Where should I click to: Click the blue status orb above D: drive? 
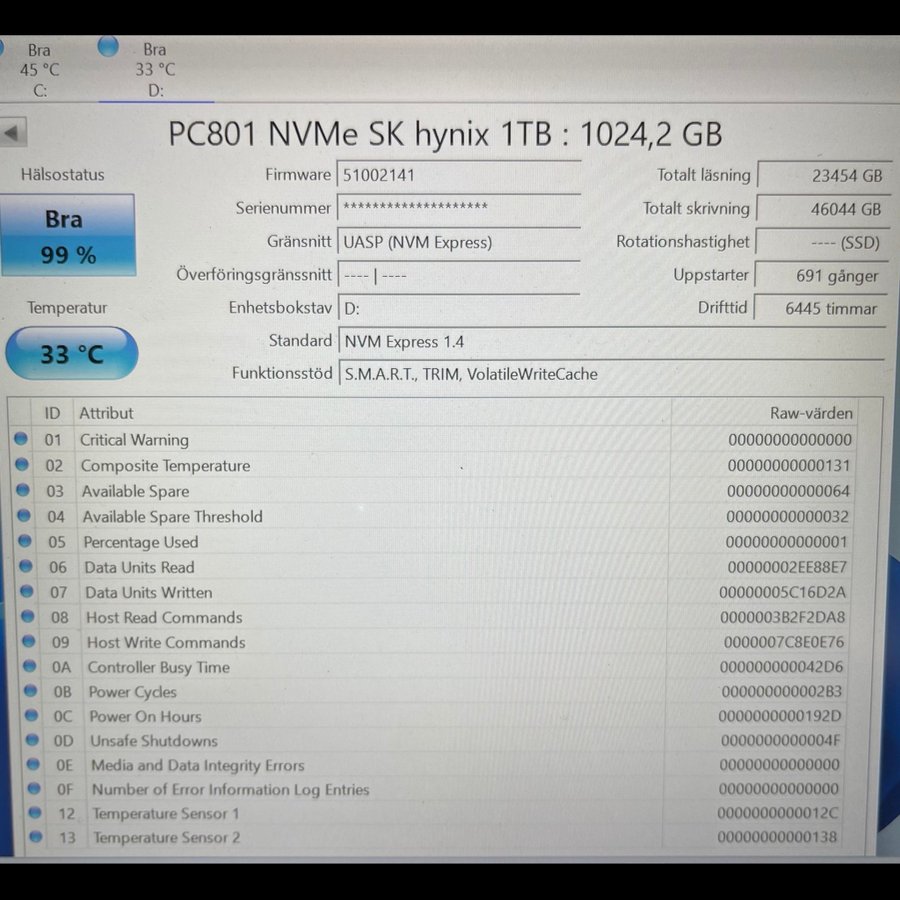108,46
